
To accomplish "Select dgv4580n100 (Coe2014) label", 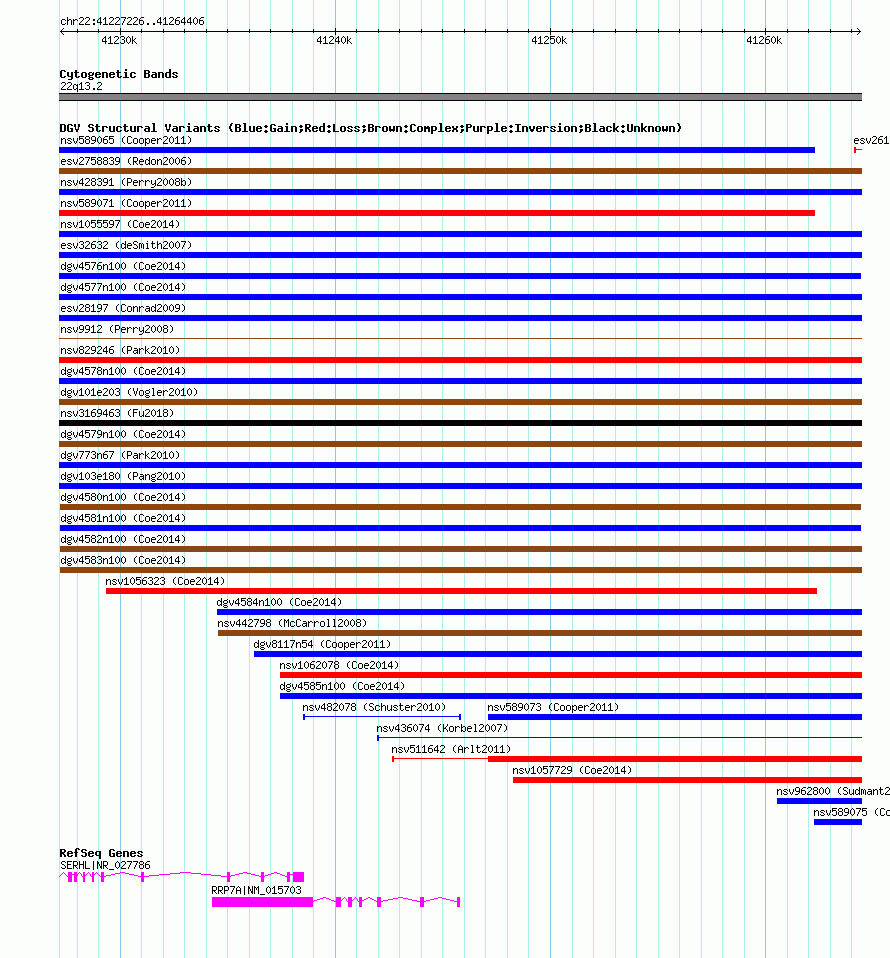I will coord(123,497).
